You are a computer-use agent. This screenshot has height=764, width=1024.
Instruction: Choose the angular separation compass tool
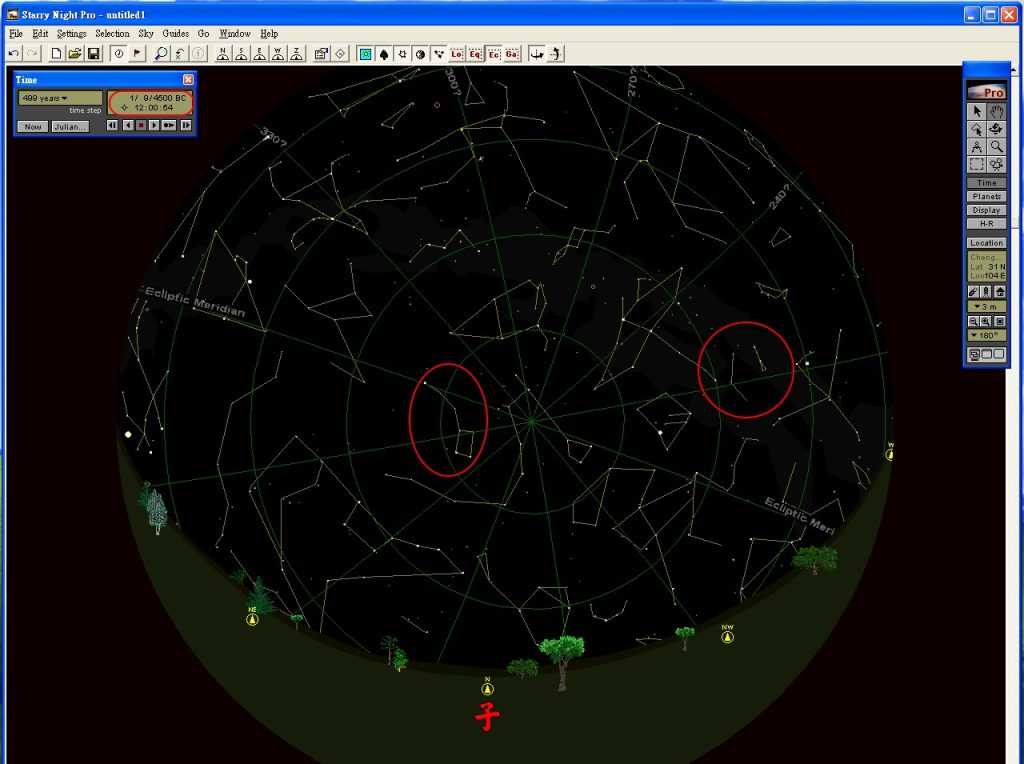point(977,146)
